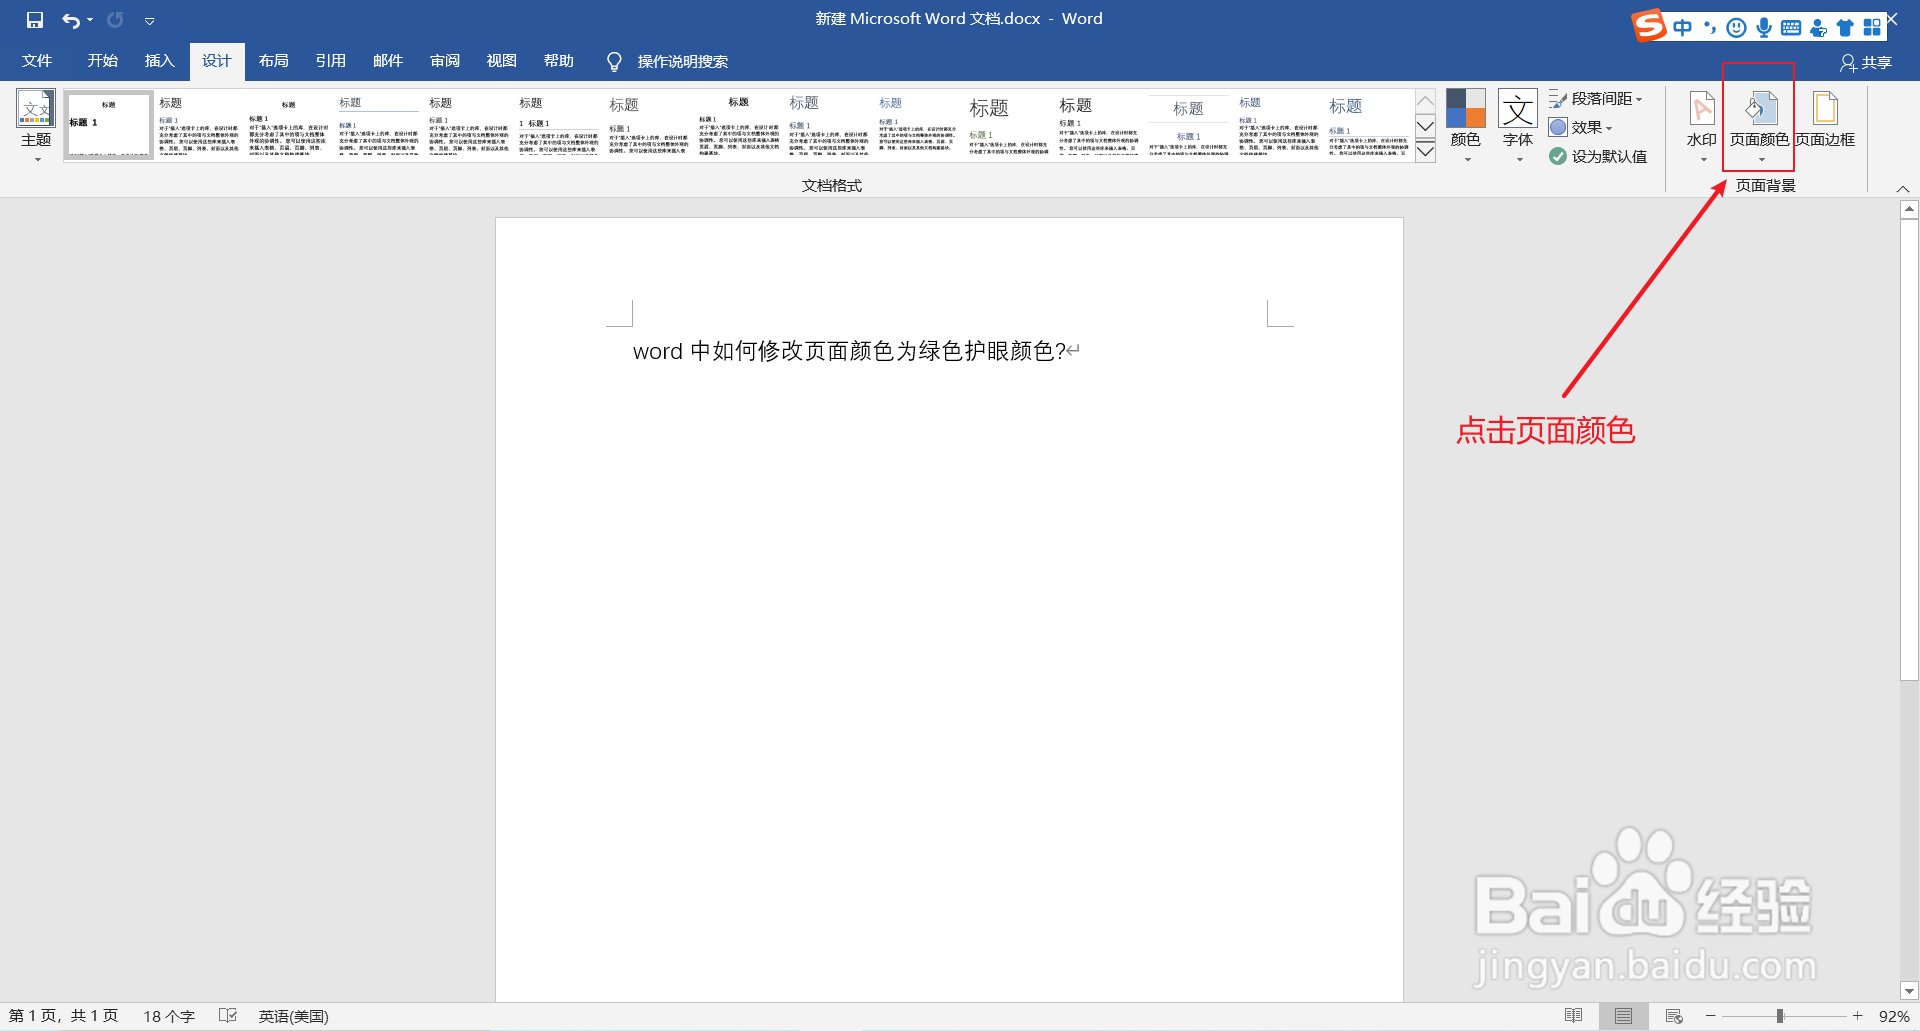The width and height of the screenshot is (1920, 1031).
Task: Open Sogou emoji smiley panel
Action: (1737, 28)
